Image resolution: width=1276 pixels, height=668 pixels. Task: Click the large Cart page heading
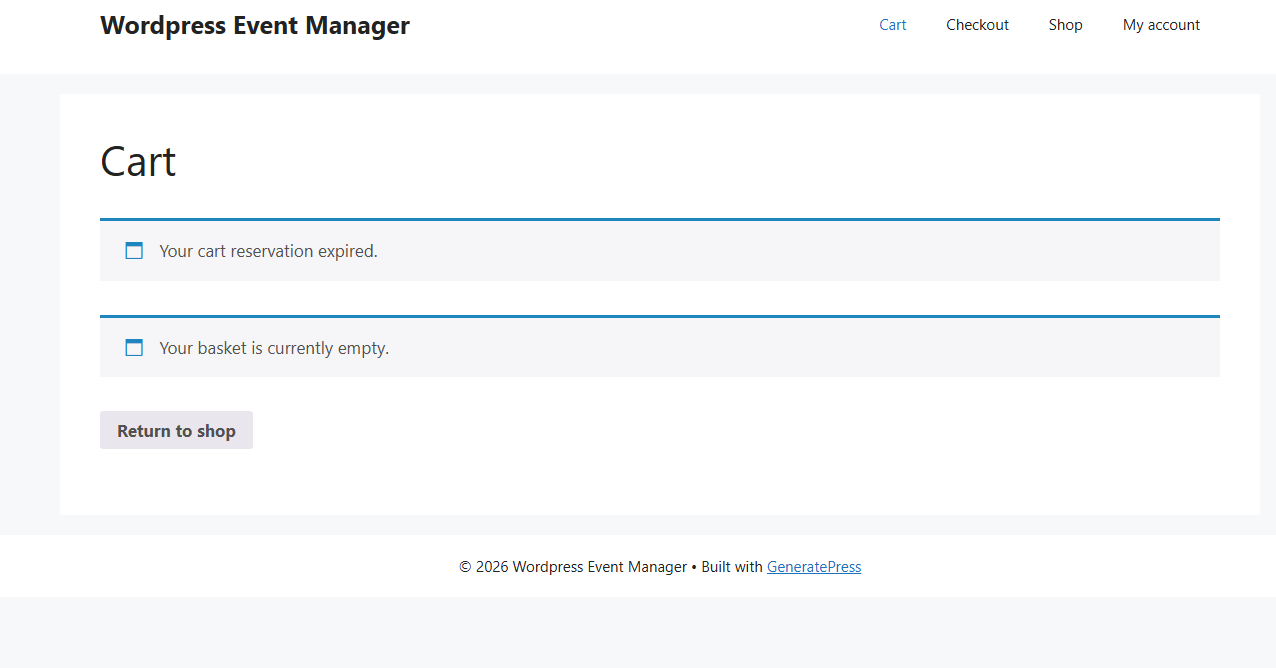[138, 162]
